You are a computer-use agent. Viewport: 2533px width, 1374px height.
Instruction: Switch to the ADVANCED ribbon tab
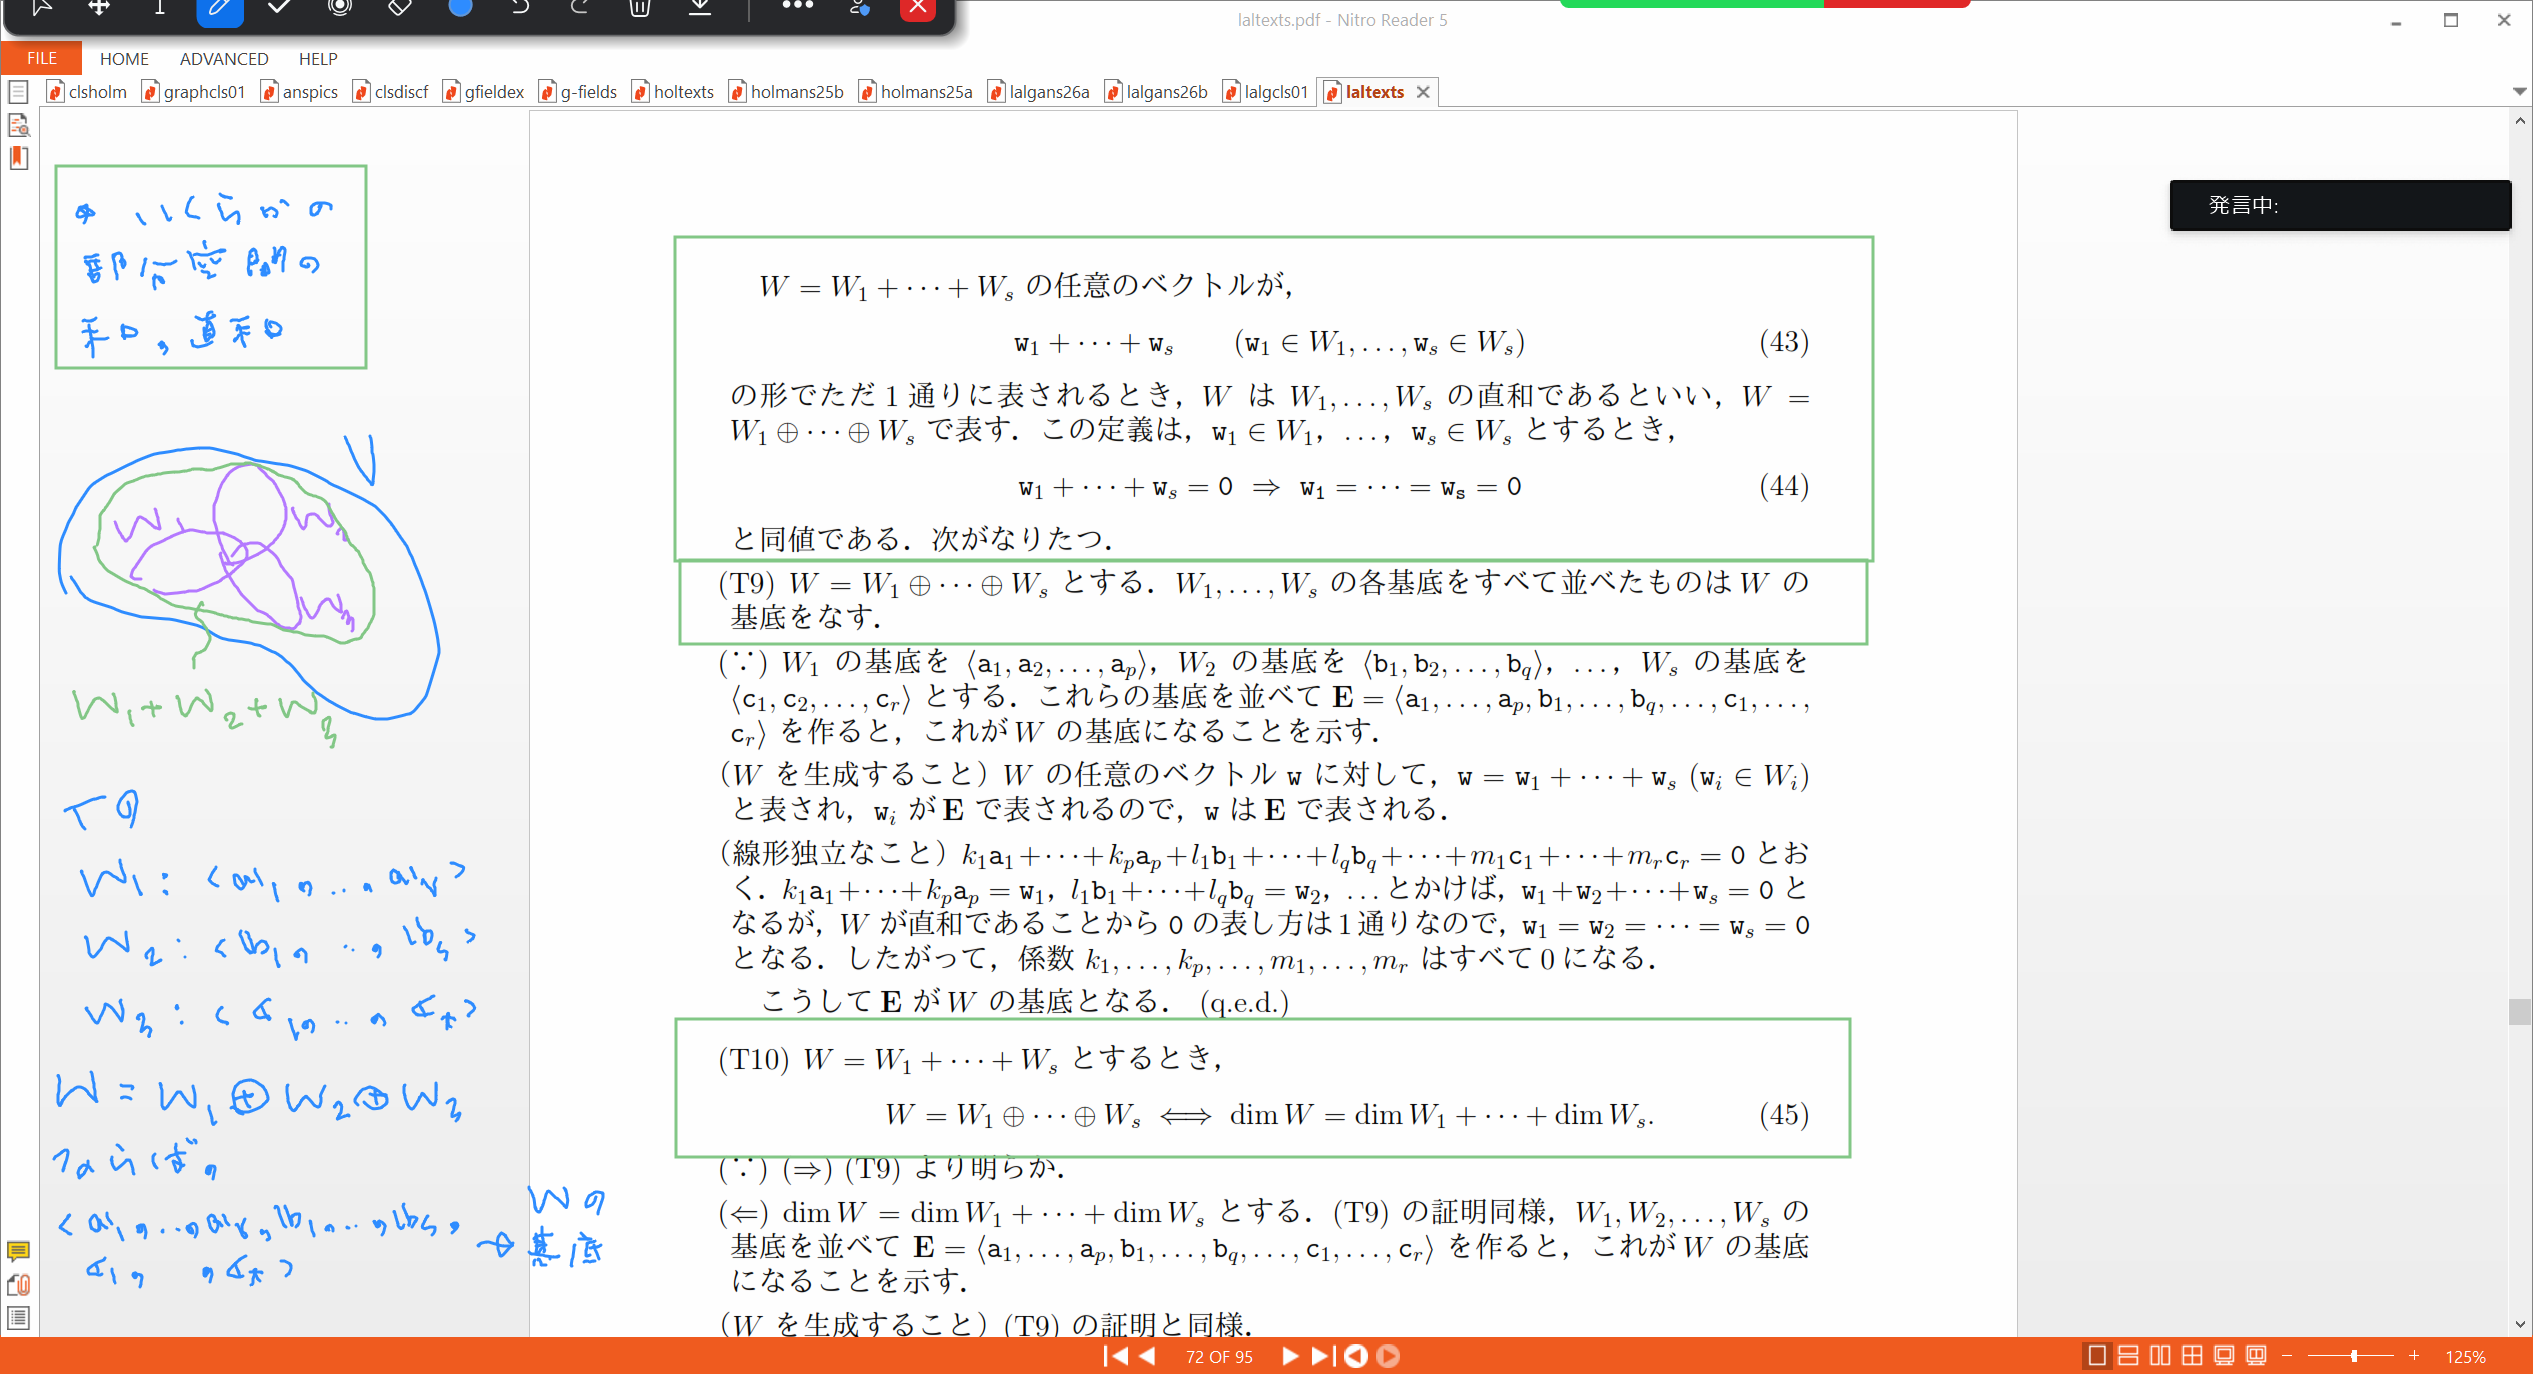point(224,59)
